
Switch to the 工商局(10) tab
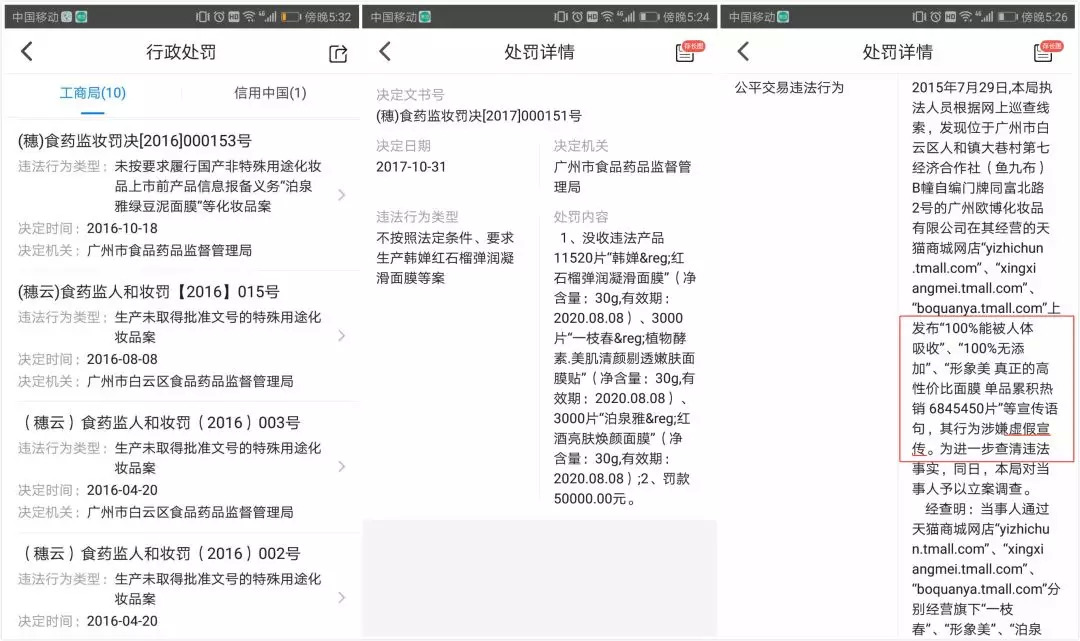(x=92, y=93)
